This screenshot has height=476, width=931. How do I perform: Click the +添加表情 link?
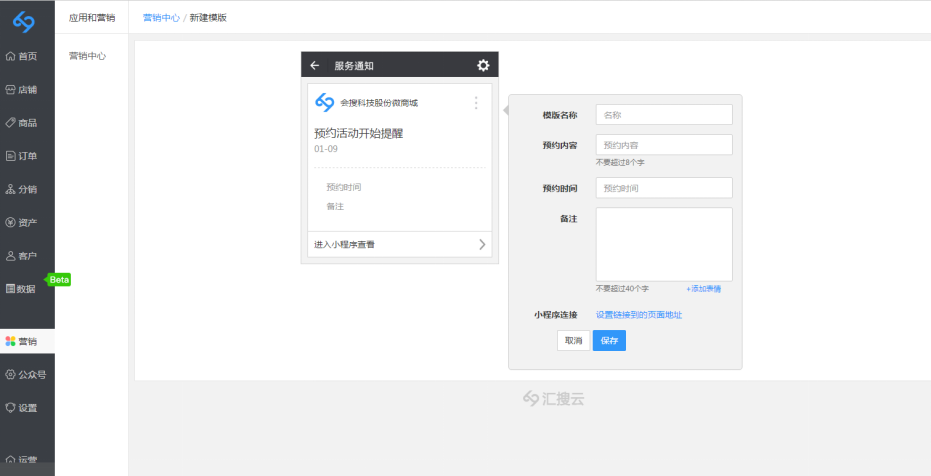[703, 288]
